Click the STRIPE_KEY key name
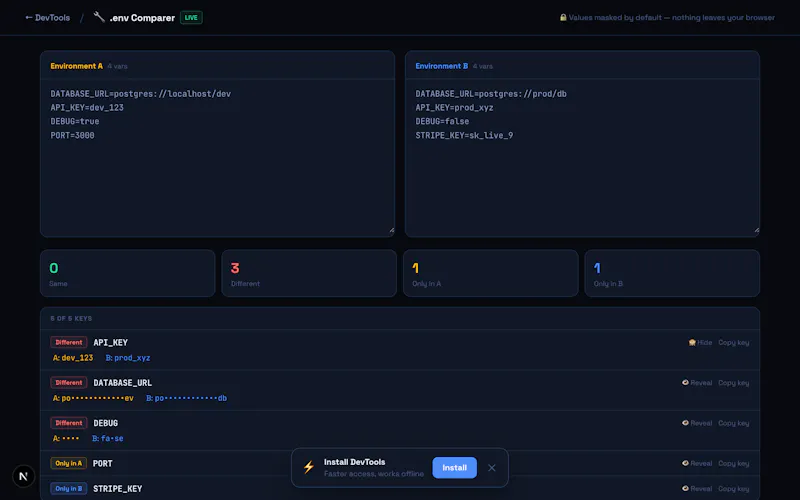The width and height of the screenshot is (800, 500). click(x=118, y=488)
